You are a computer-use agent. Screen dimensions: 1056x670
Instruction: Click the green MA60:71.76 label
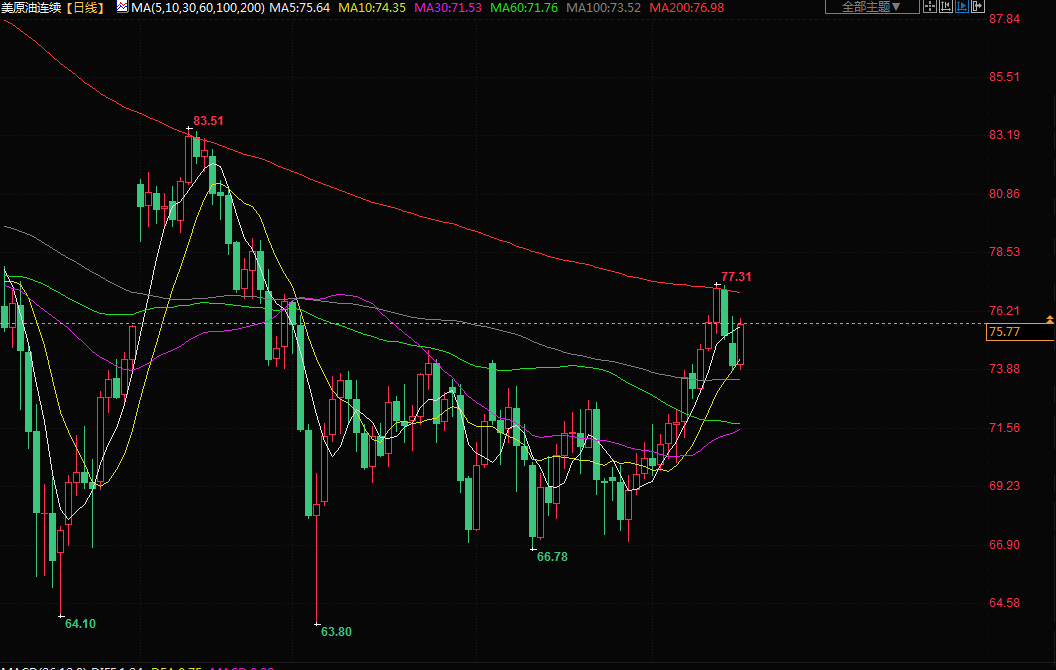pyautogui.click(x=524, y=7)
